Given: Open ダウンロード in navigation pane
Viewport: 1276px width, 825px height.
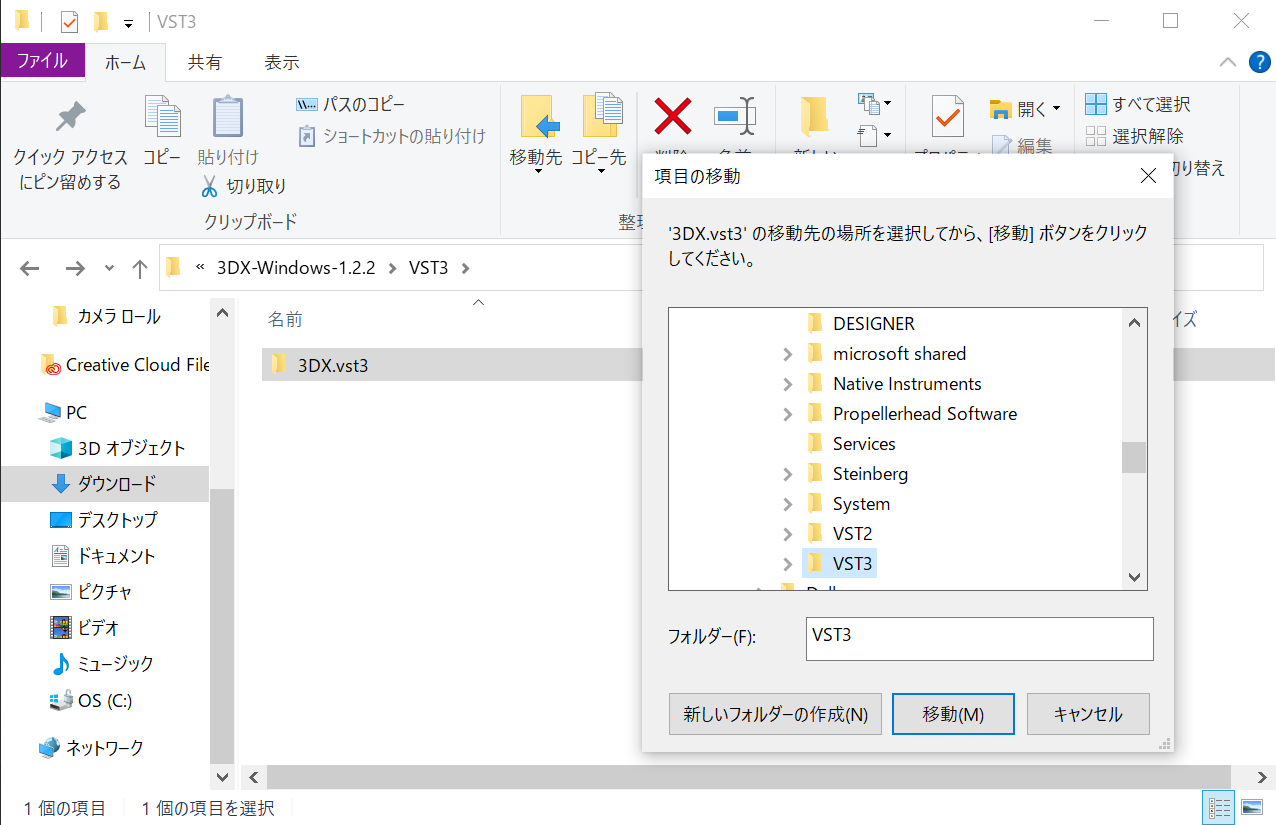Looking at the screenshot, I should tap(104, 484).
